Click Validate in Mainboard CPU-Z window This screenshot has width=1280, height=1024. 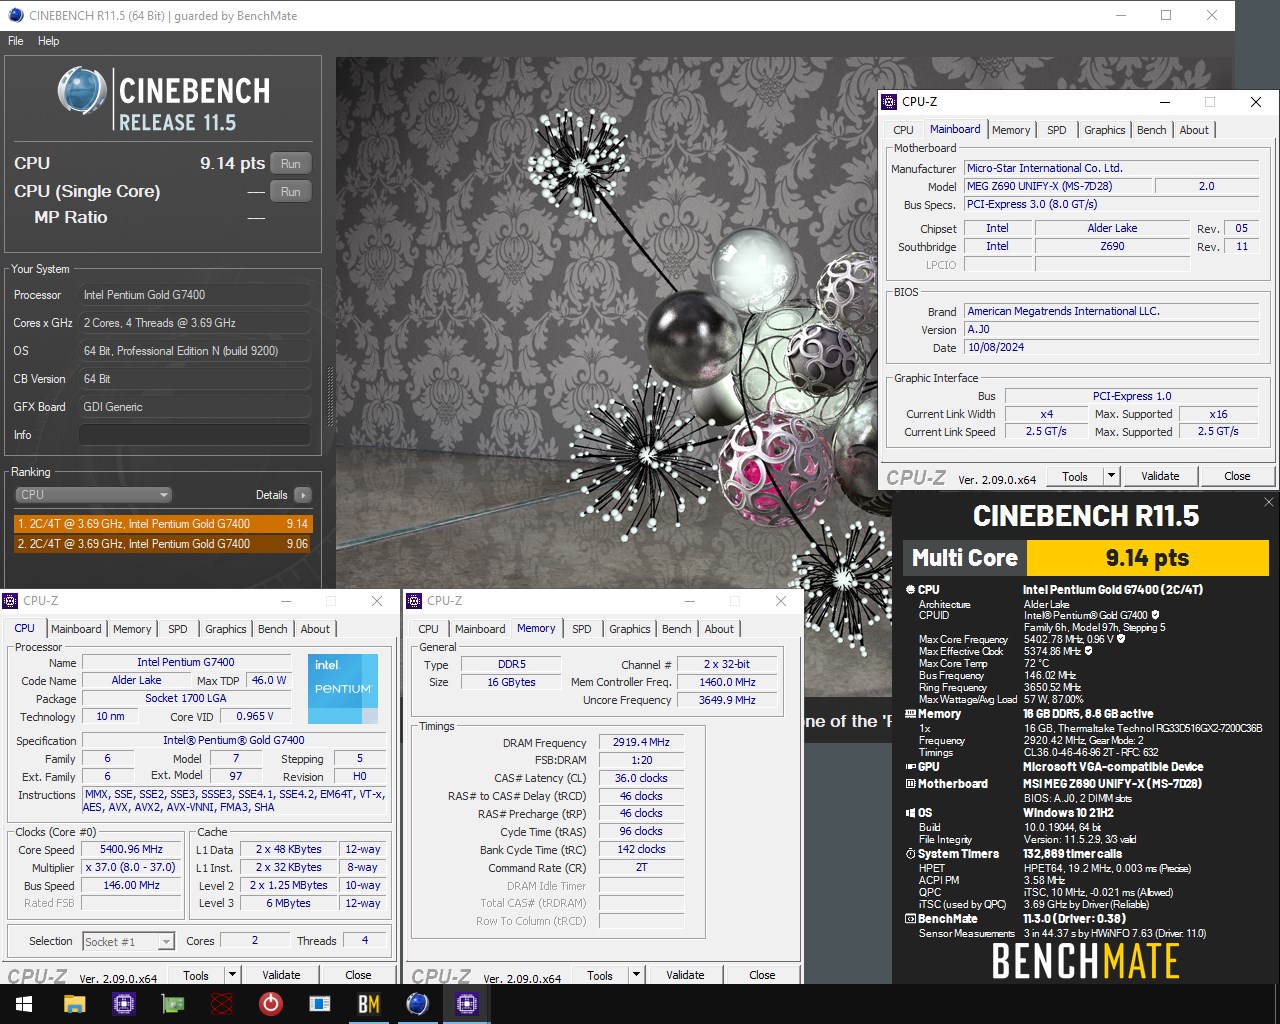point(1160,476)
